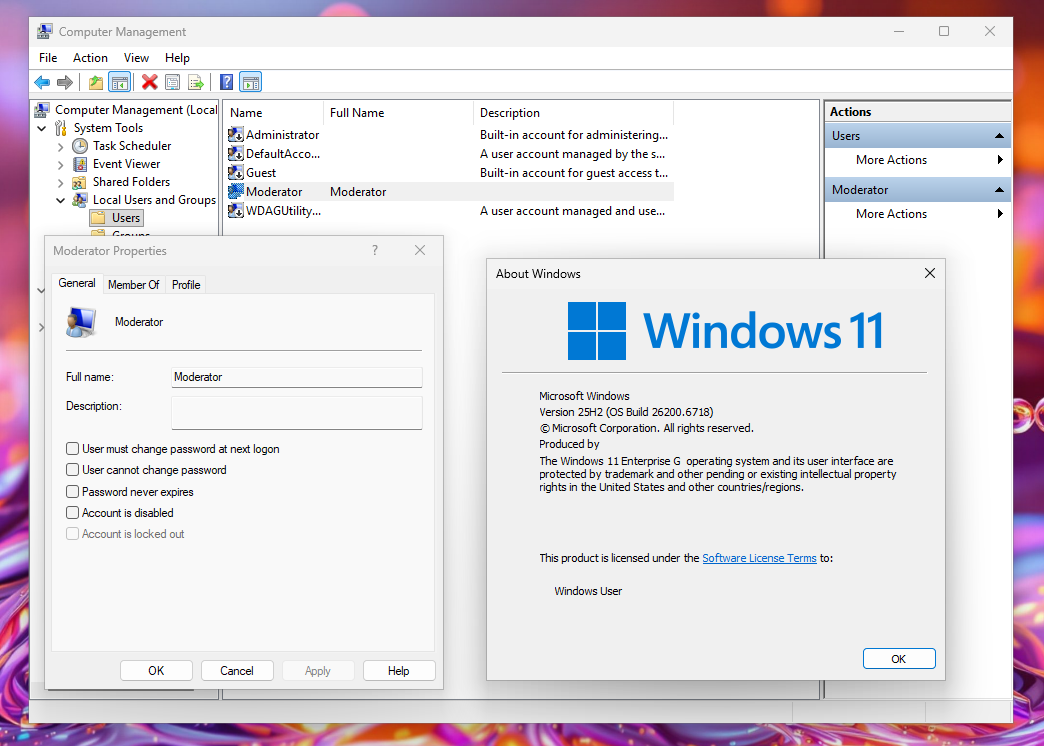Check User must change password at next logon
The image size is (1044, 746).
tap(73, 449)
